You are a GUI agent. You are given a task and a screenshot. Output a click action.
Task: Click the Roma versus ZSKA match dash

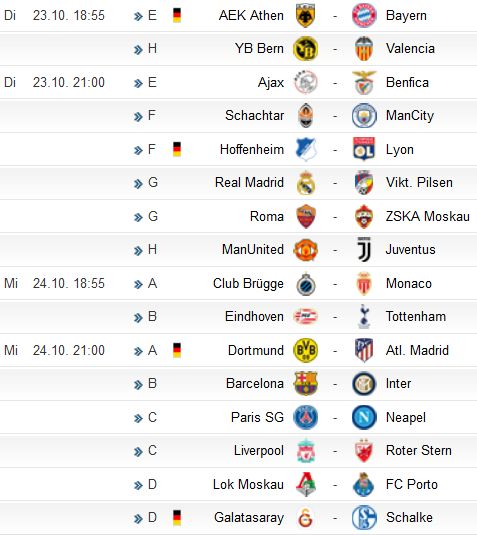point(335,217)
